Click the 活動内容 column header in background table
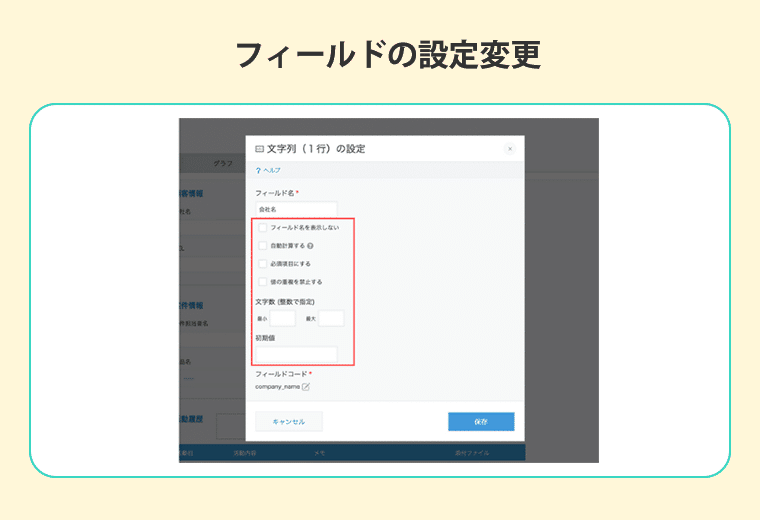This screenshot has height=520, width=760. pyautogui.click(x=245, y=453)
